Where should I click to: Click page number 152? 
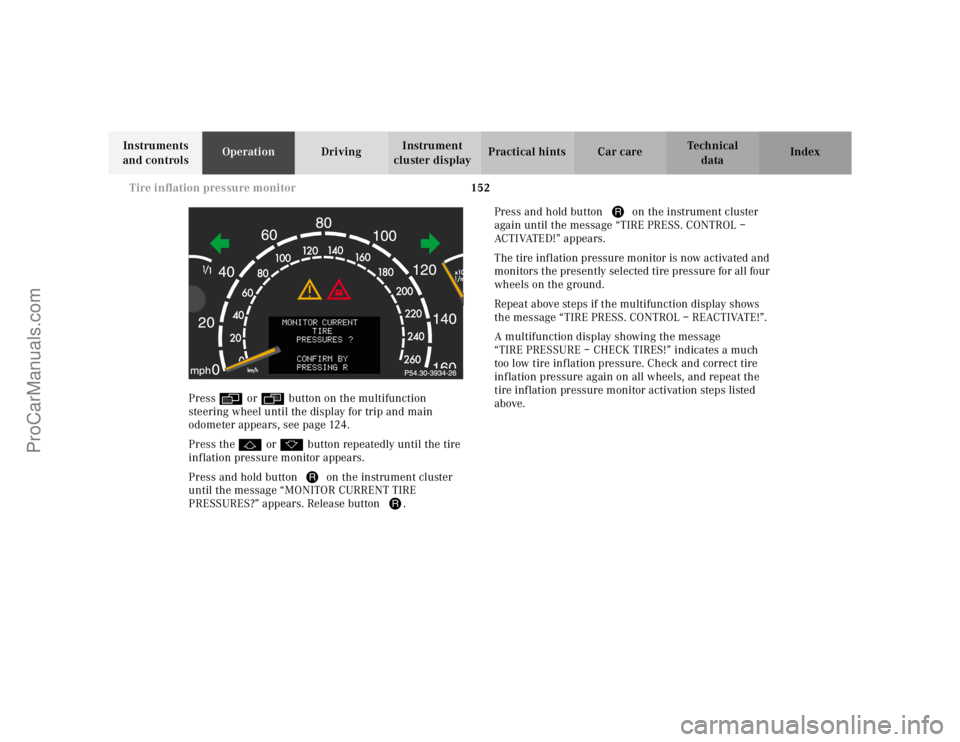481,188
